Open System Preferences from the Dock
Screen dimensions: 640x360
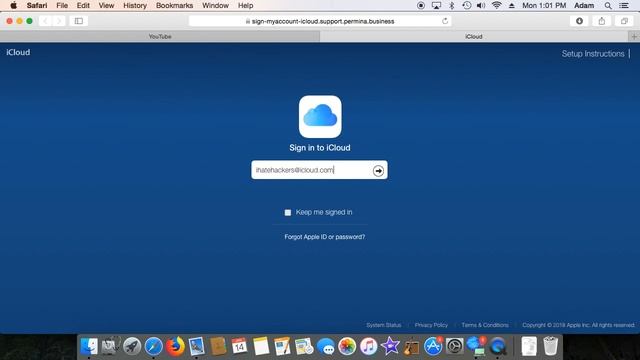[x=454, y=346]
